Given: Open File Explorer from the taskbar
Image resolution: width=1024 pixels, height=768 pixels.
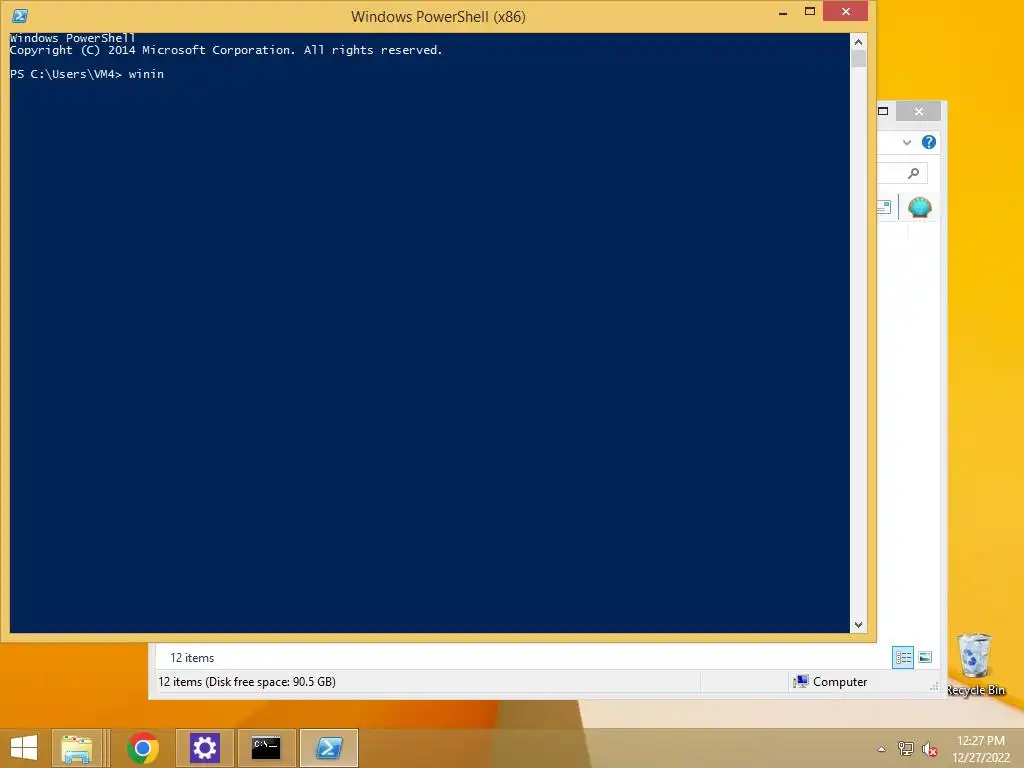Looking at the screenshot, I should coord(76,748).
